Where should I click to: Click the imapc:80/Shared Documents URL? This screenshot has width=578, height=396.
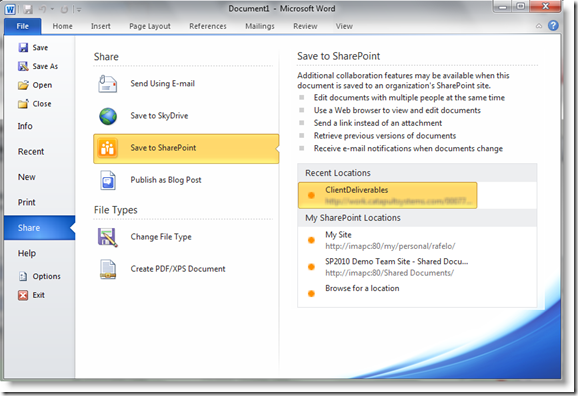pos(390,273)
